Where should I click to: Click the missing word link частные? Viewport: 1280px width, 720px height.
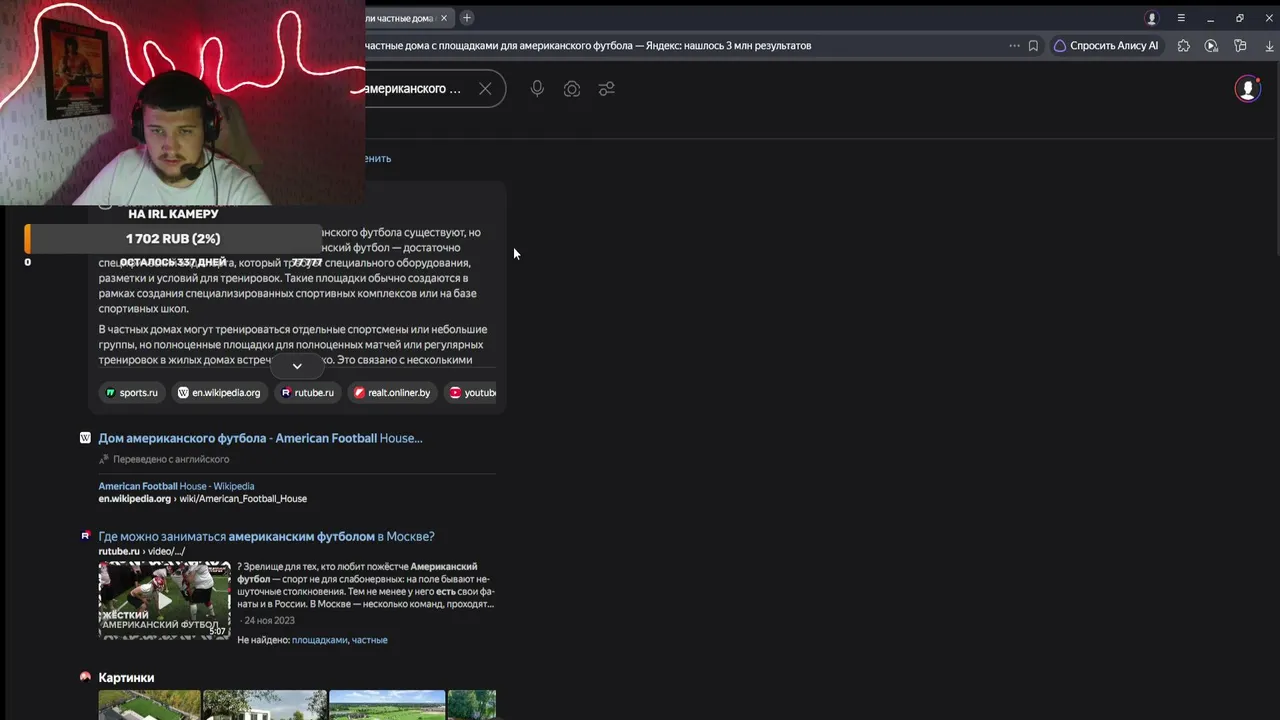(x=370, y=640)
